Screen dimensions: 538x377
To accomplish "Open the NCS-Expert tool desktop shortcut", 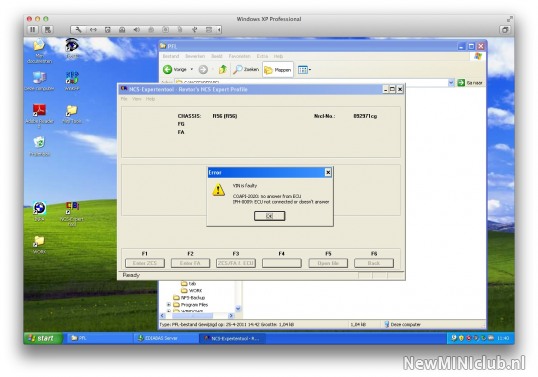I will (72, 214).
